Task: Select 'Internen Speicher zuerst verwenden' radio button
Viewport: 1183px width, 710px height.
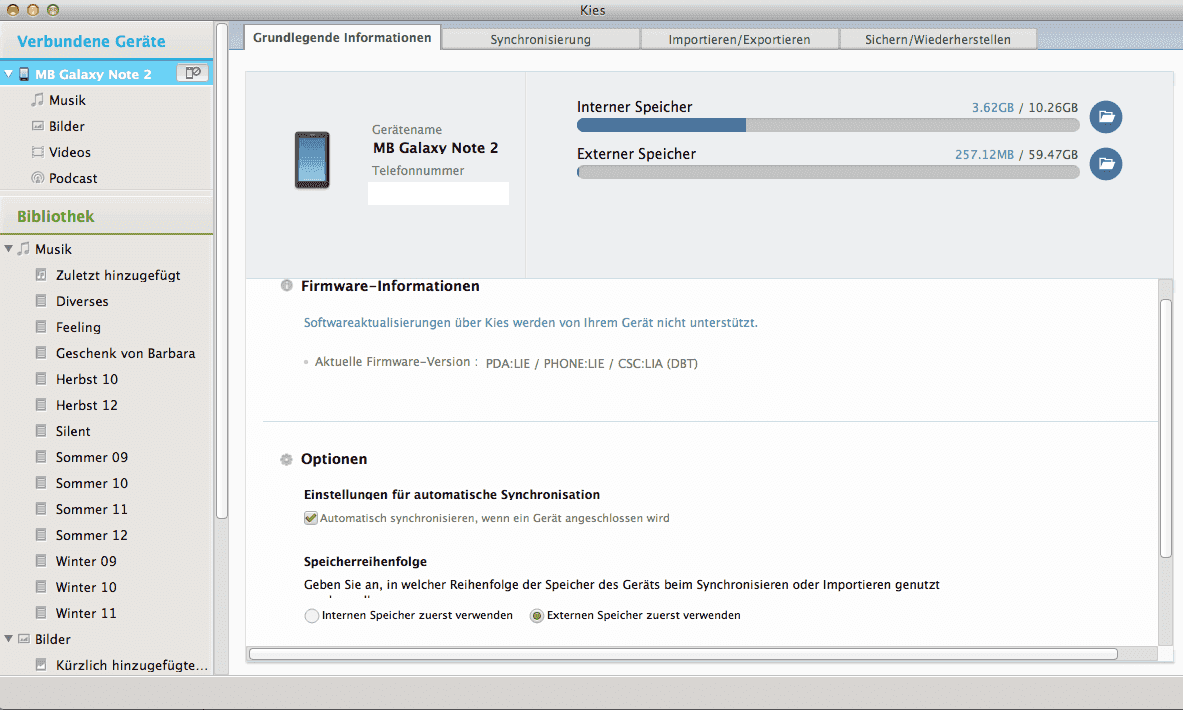Action: pyautogui.click(x=312, y=616)
